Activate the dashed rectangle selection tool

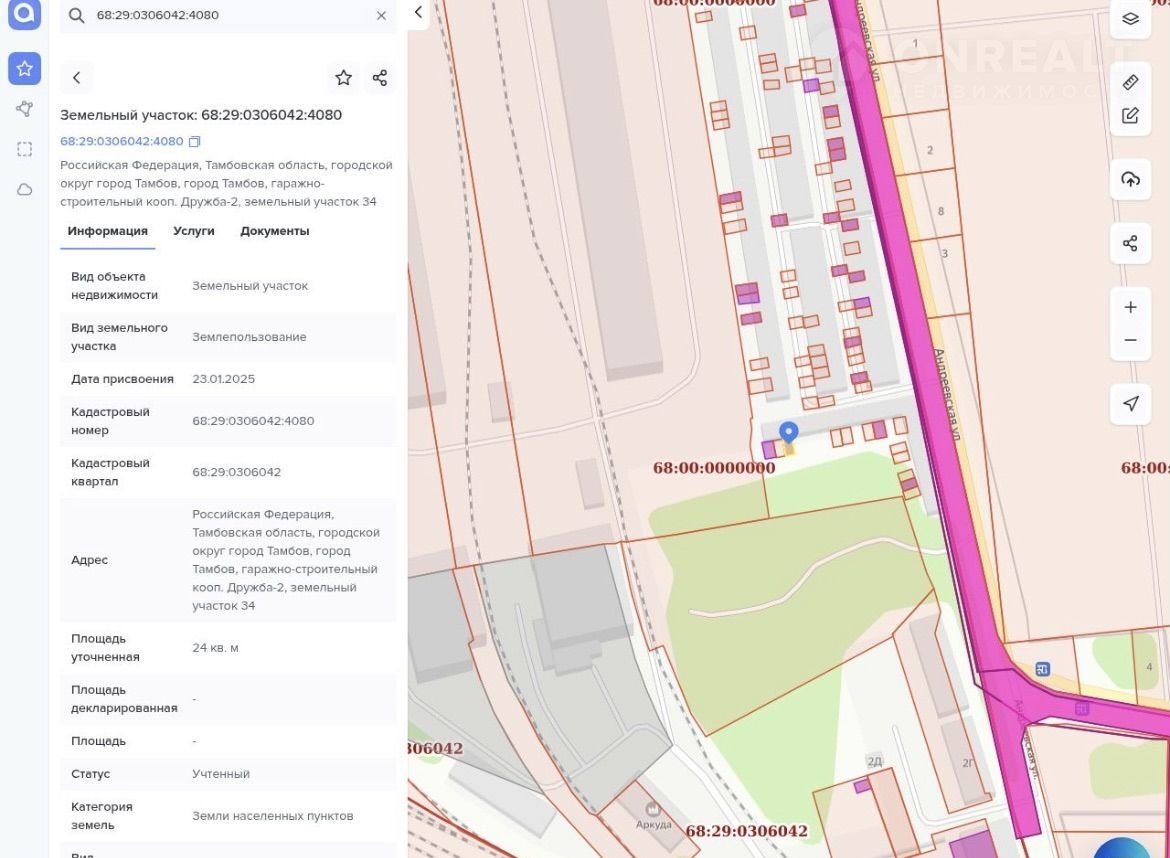tap(24, 149)
